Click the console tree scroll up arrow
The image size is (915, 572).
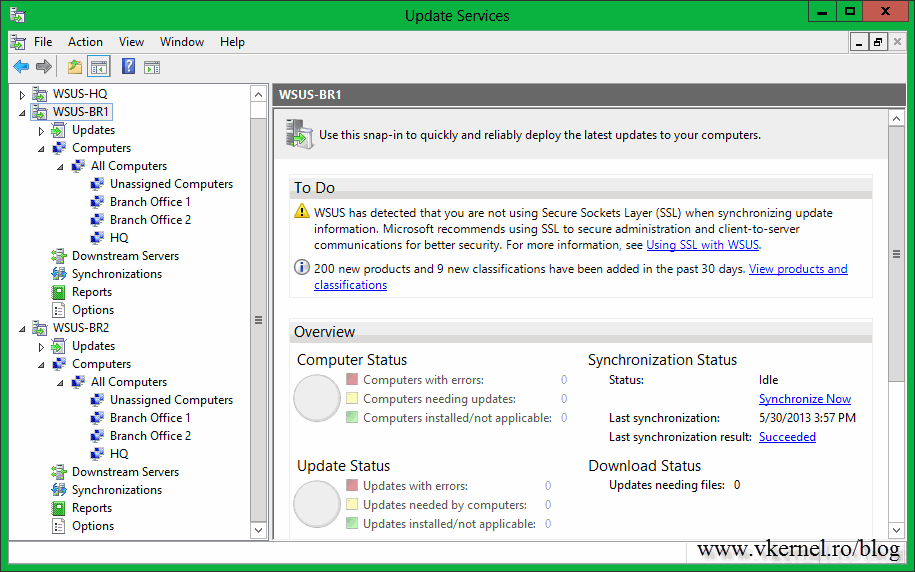259,94
